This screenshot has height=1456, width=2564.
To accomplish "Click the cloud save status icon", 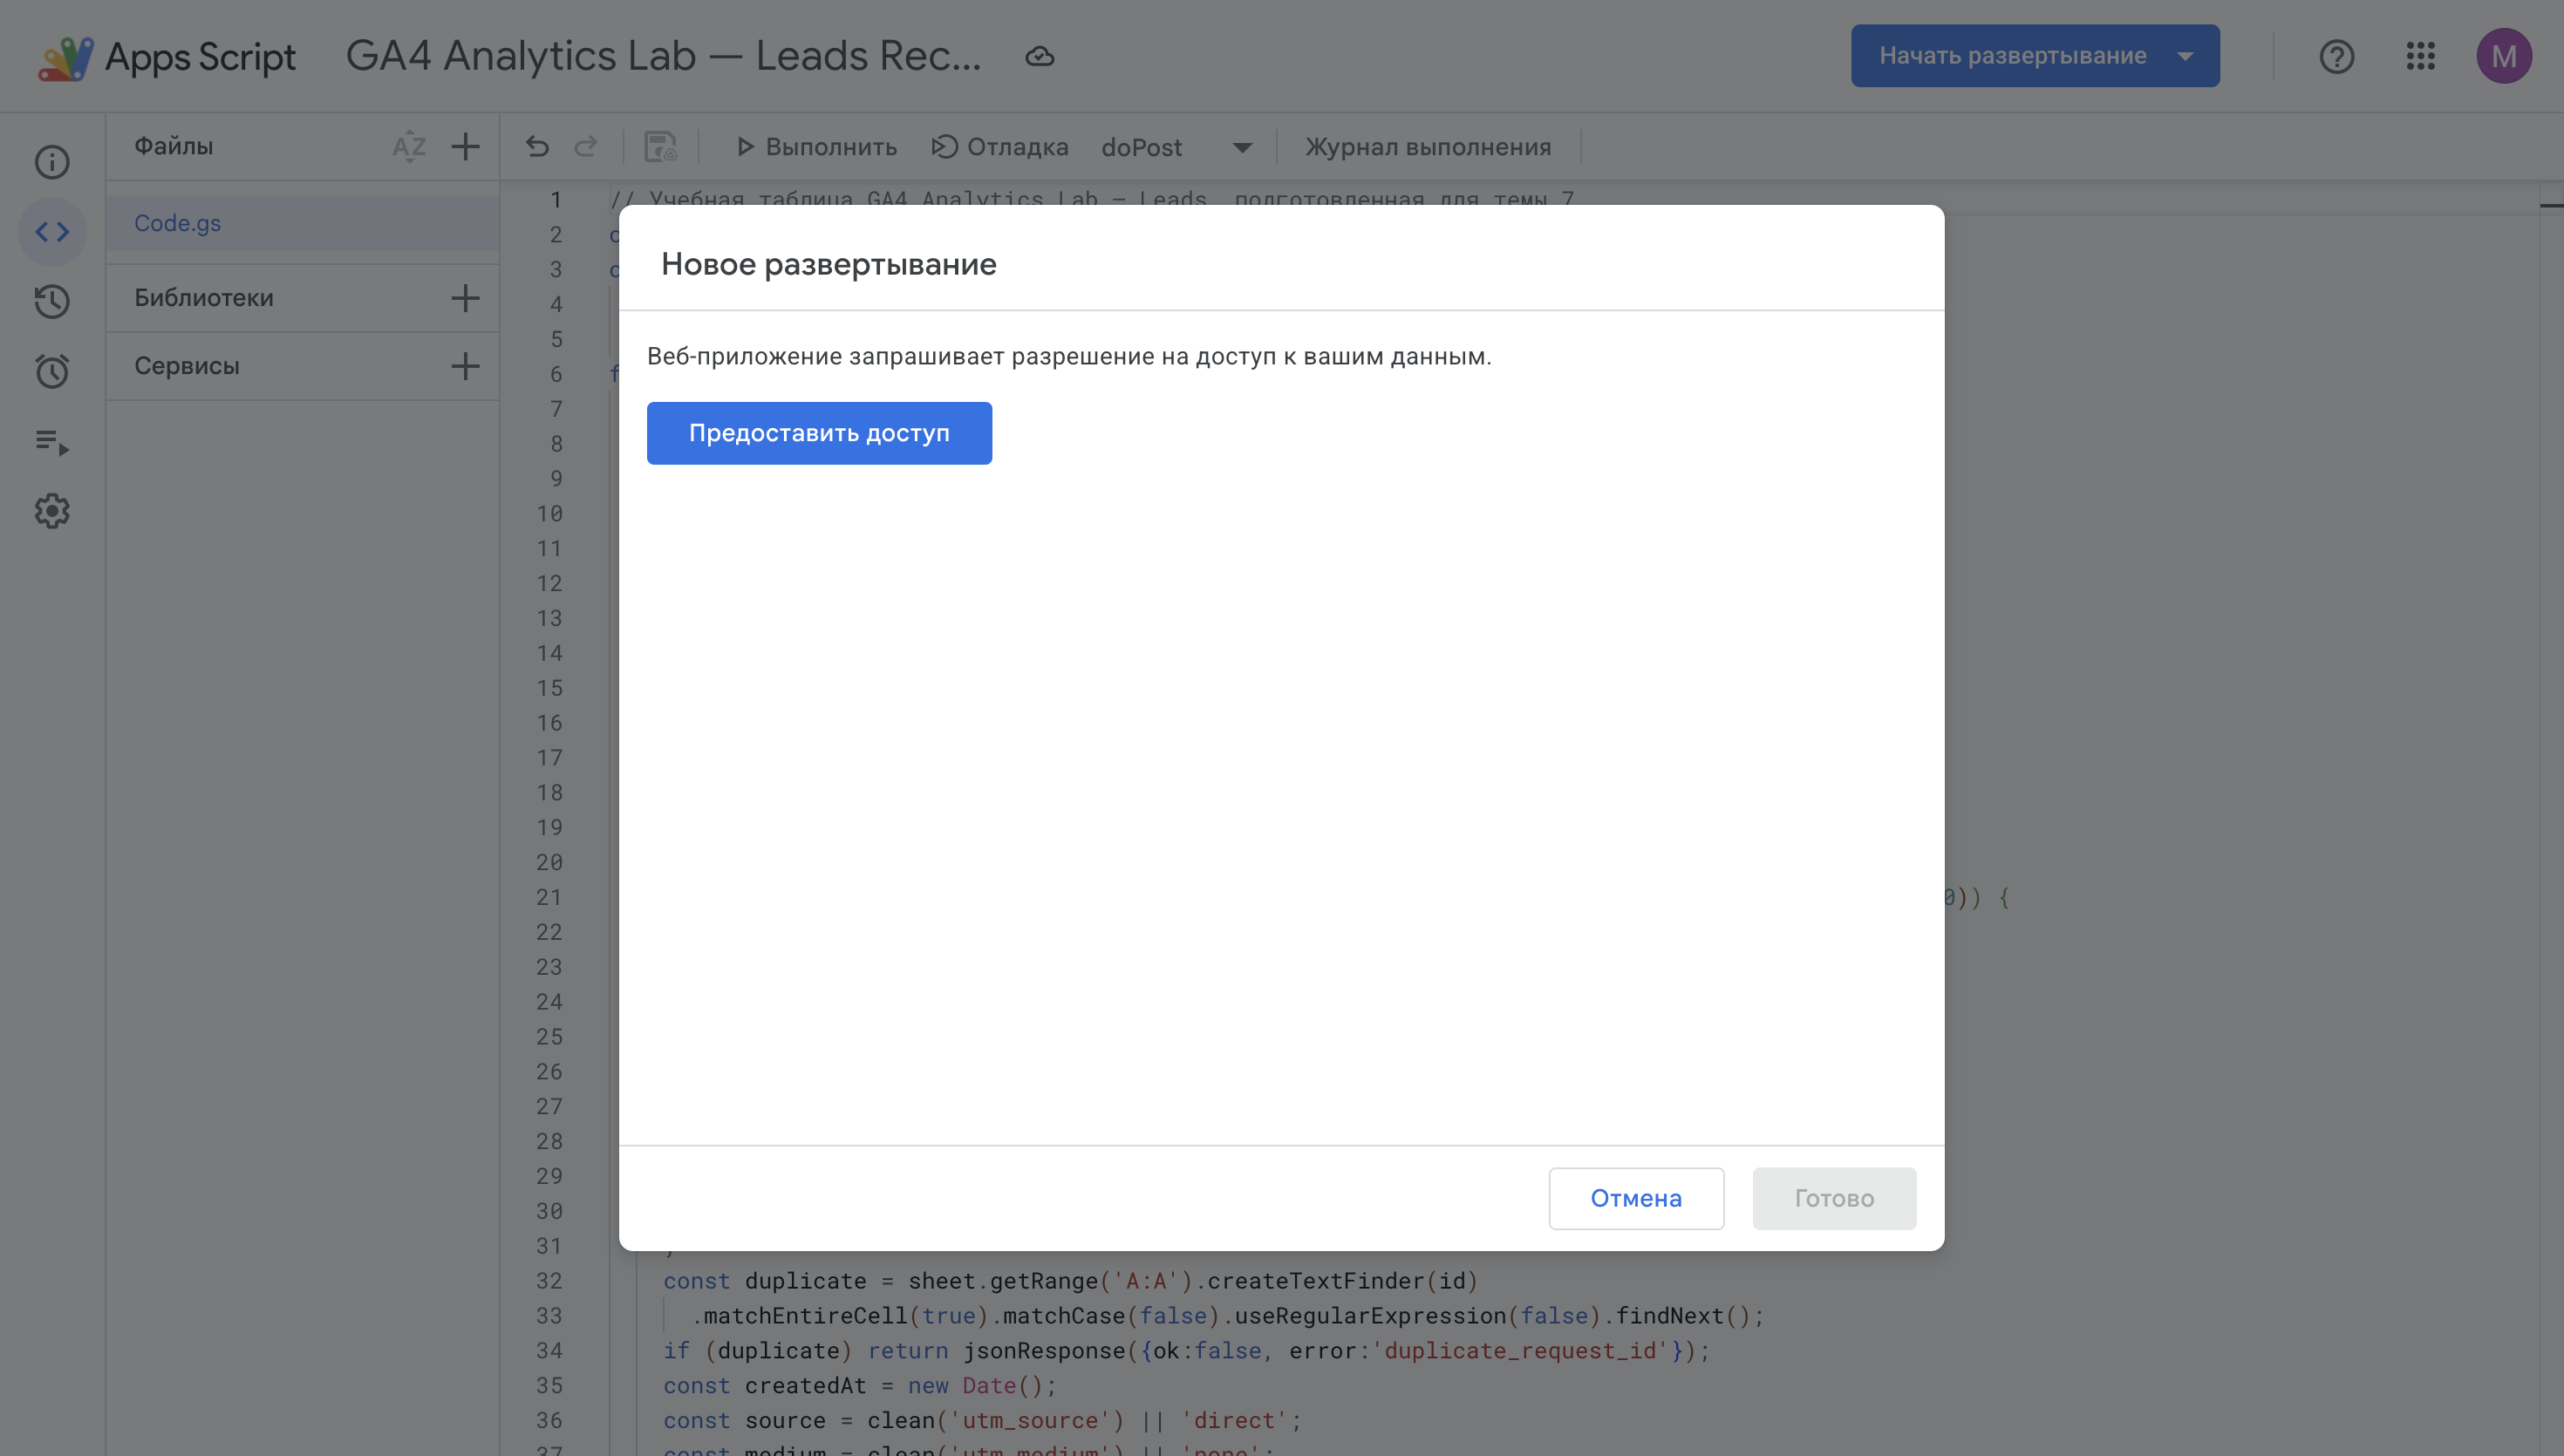I will pyautogui.click(x=1040, y=57).
